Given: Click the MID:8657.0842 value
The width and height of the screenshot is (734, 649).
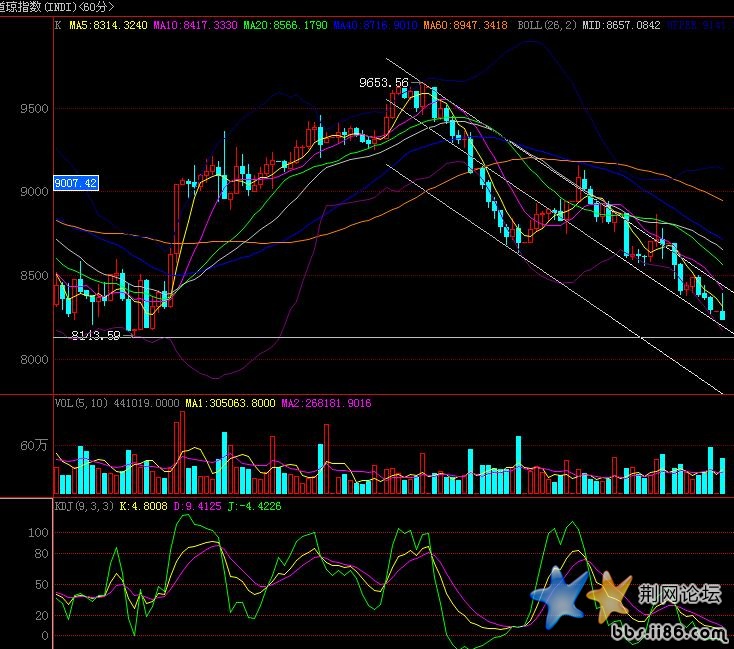Looking at the screenshot, I should [621, 25].
